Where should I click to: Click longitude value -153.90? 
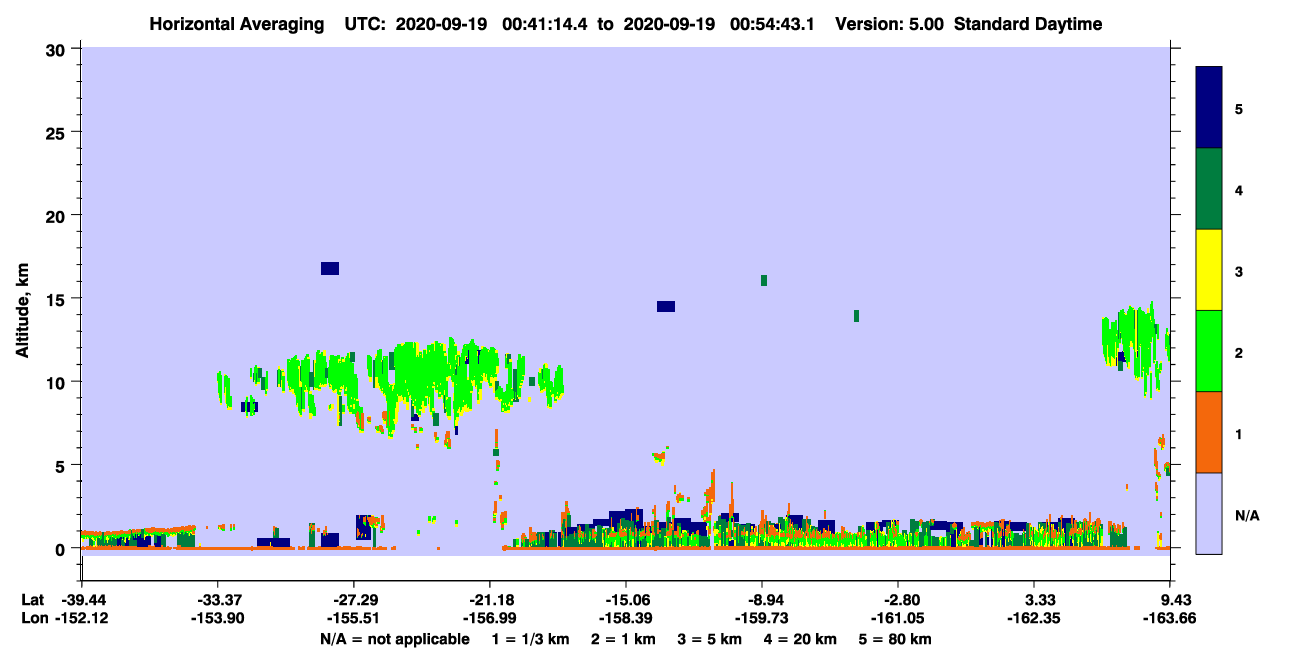point(217,618)
